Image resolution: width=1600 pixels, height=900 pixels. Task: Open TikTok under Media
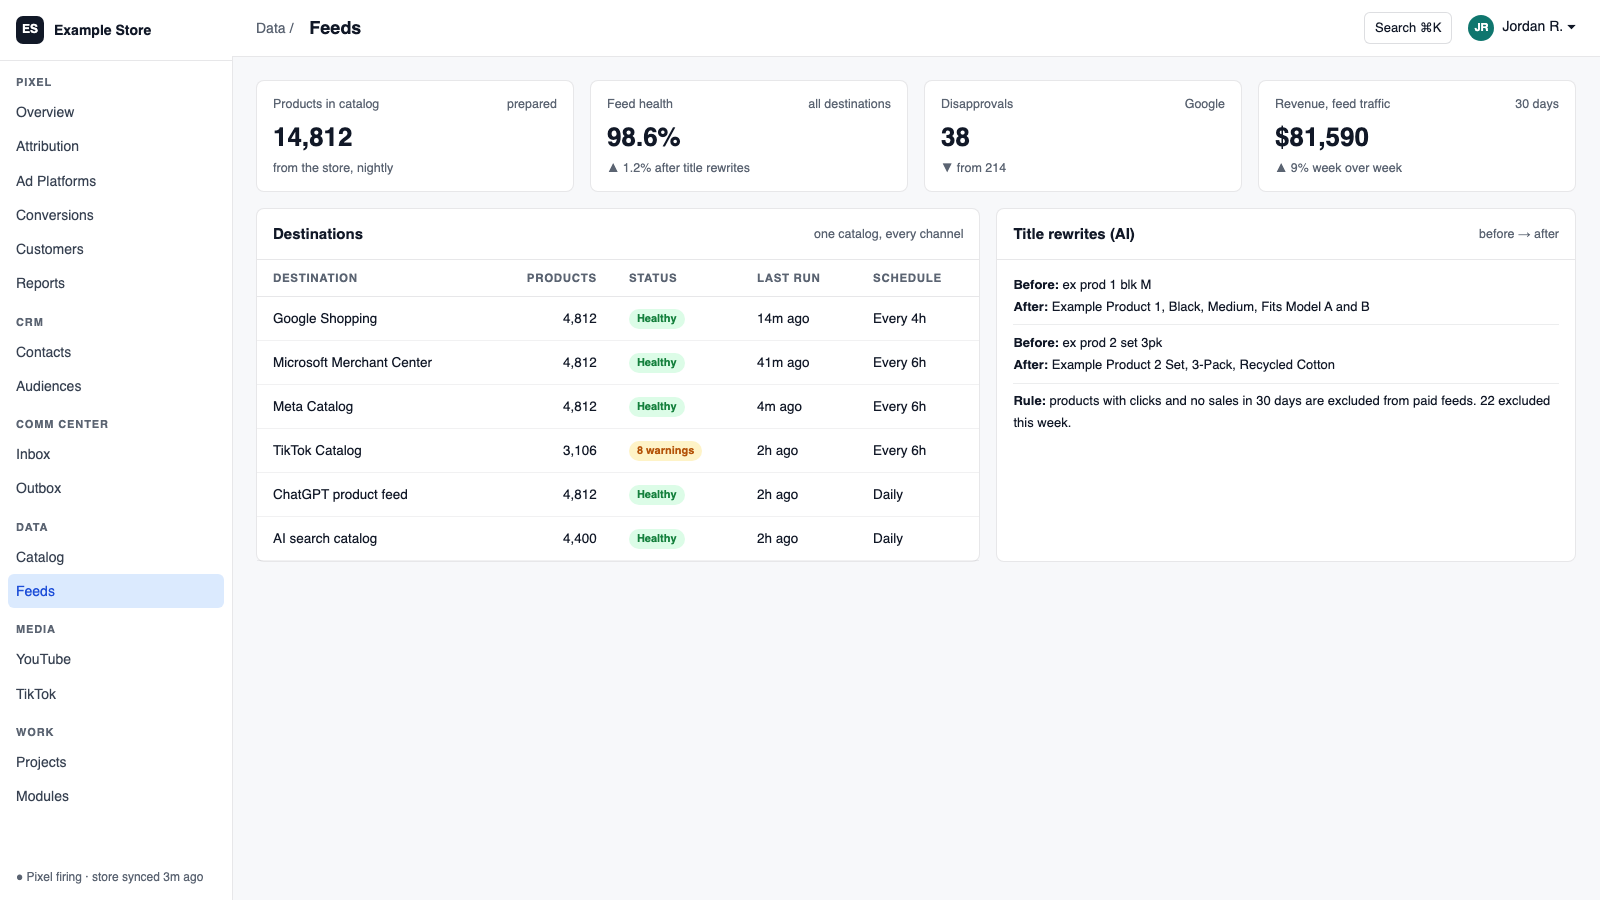pyautogui.click(x=116, y=694)
